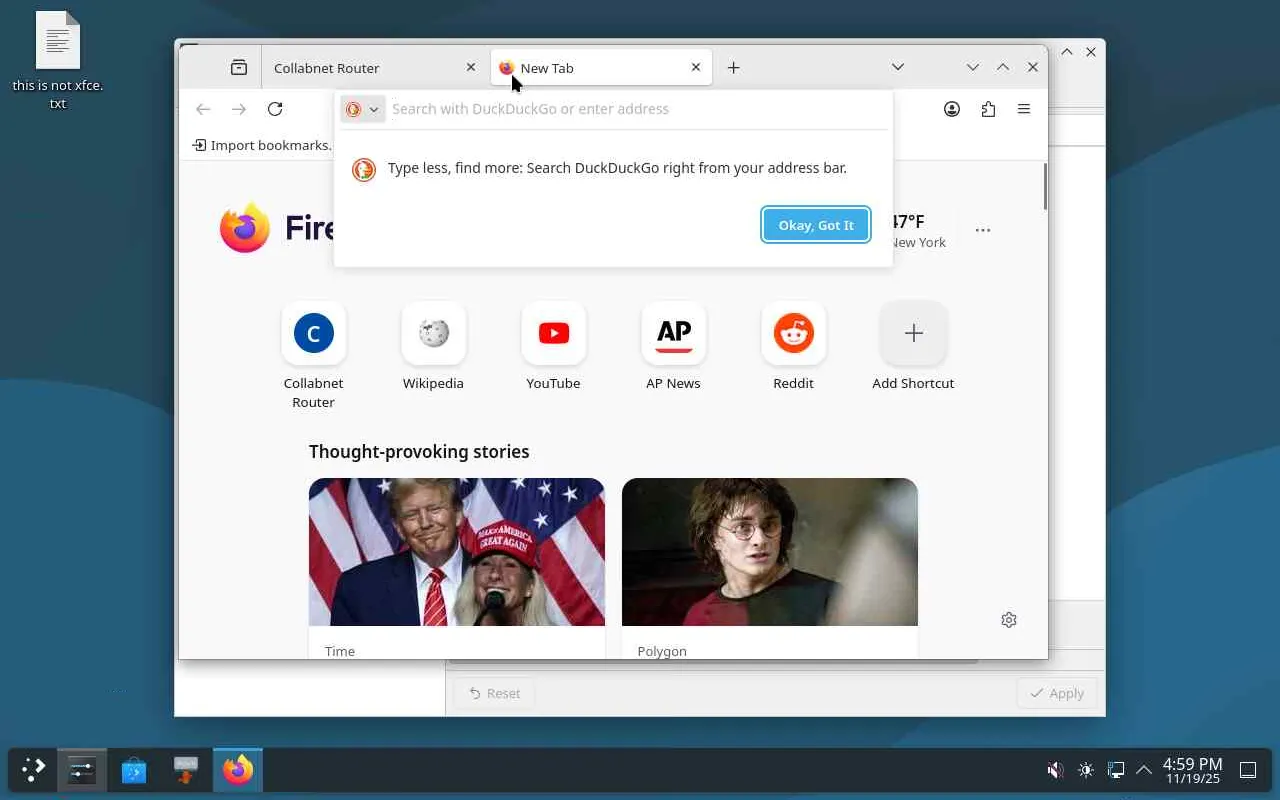This screenshot has height=800, width=1280.
Task: Click Reset in the background settings window
Action: tap(495, 693)
